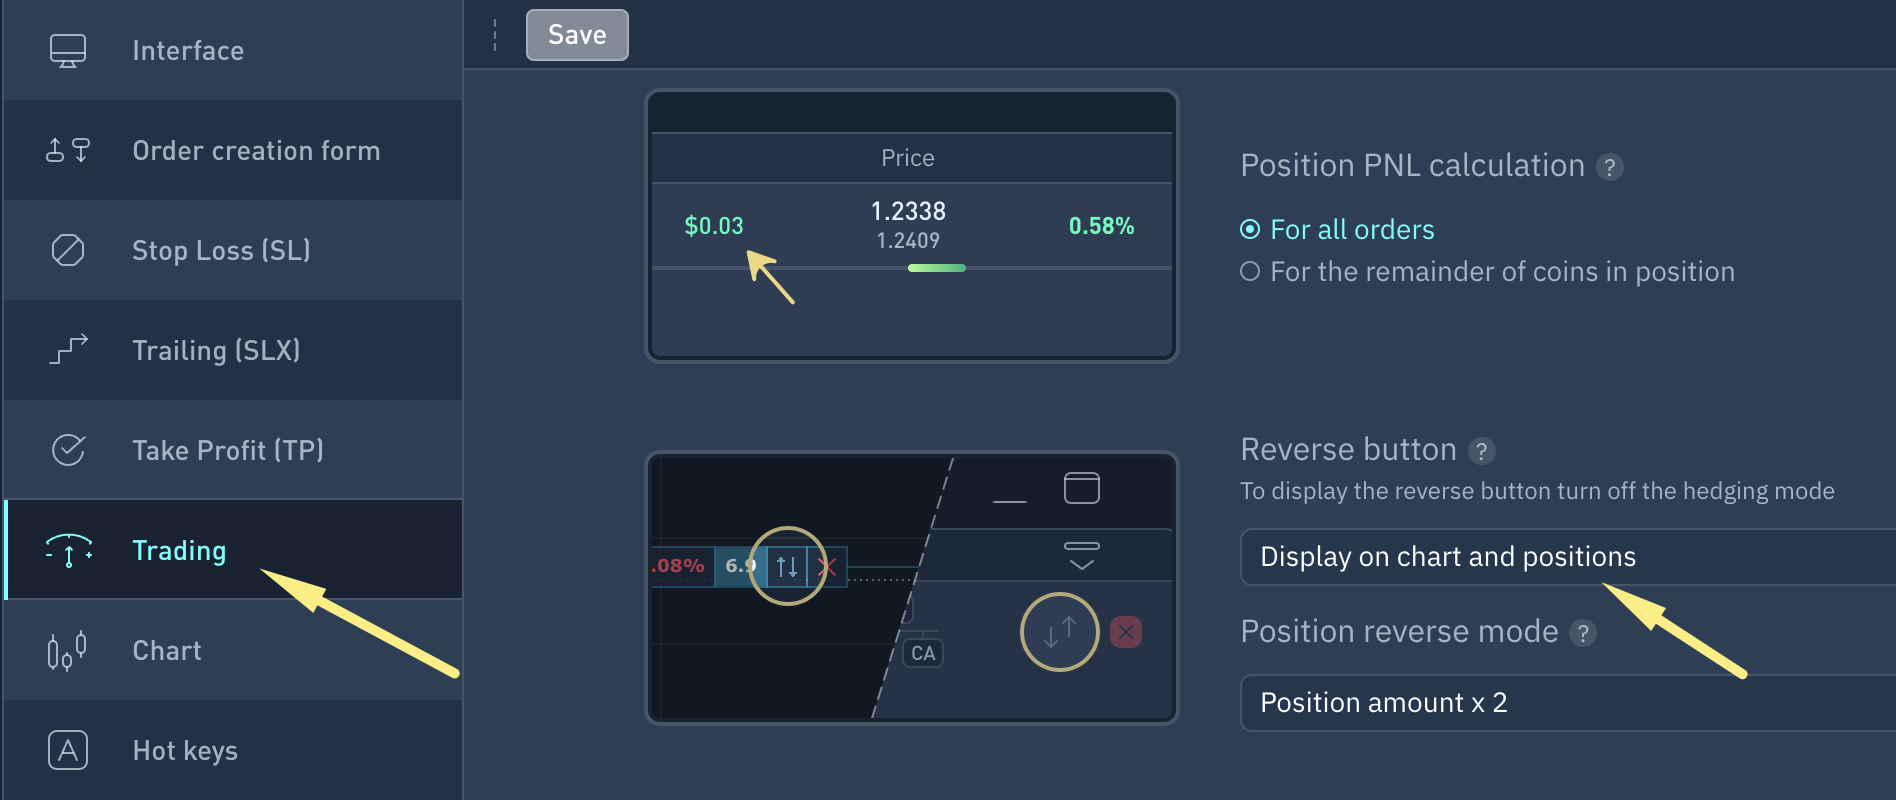Go to the Chart settings section
1896x800 pixels.
[x=167, y=651]
